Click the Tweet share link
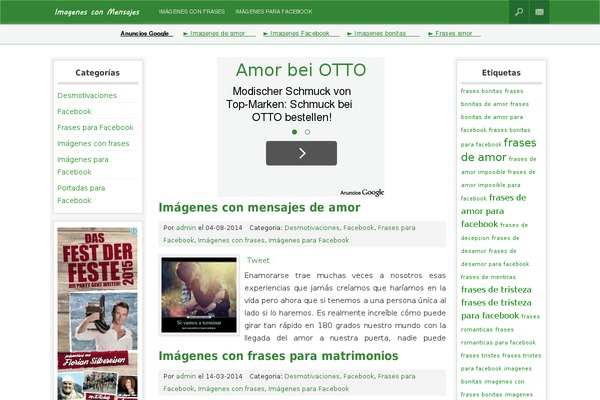Screen dimensions: 600x400 [258, 260]
